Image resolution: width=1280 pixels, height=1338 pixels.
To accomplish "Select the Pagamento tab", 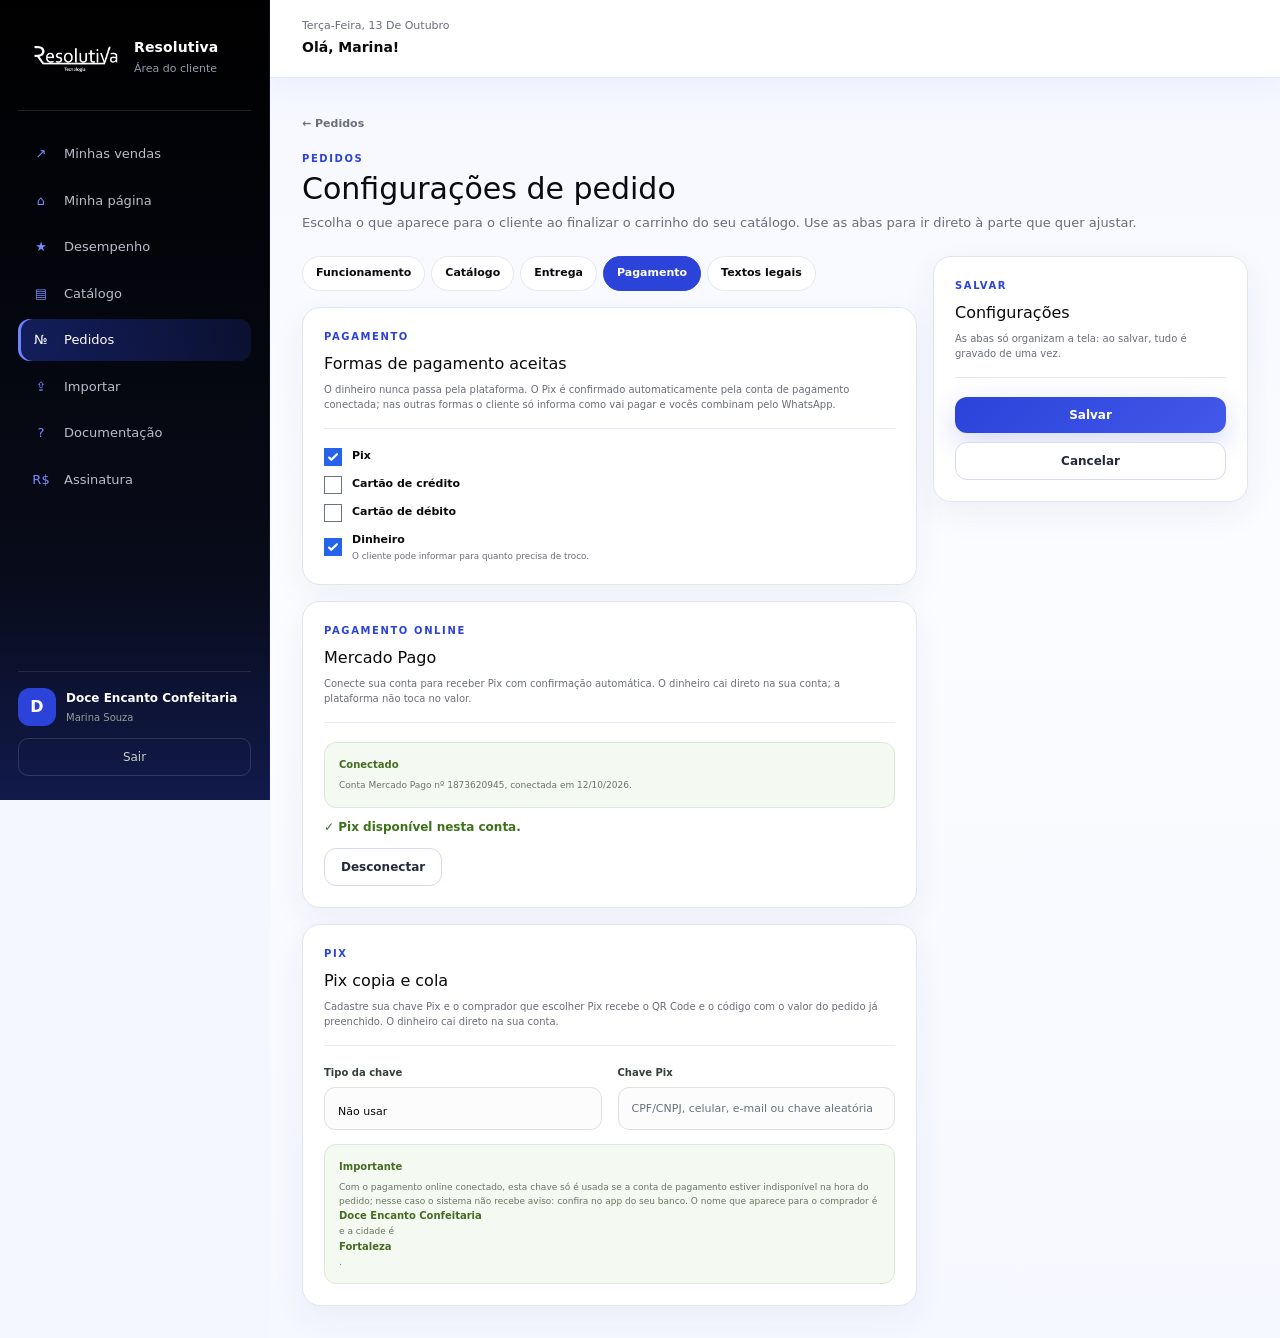I will [652, 273].
